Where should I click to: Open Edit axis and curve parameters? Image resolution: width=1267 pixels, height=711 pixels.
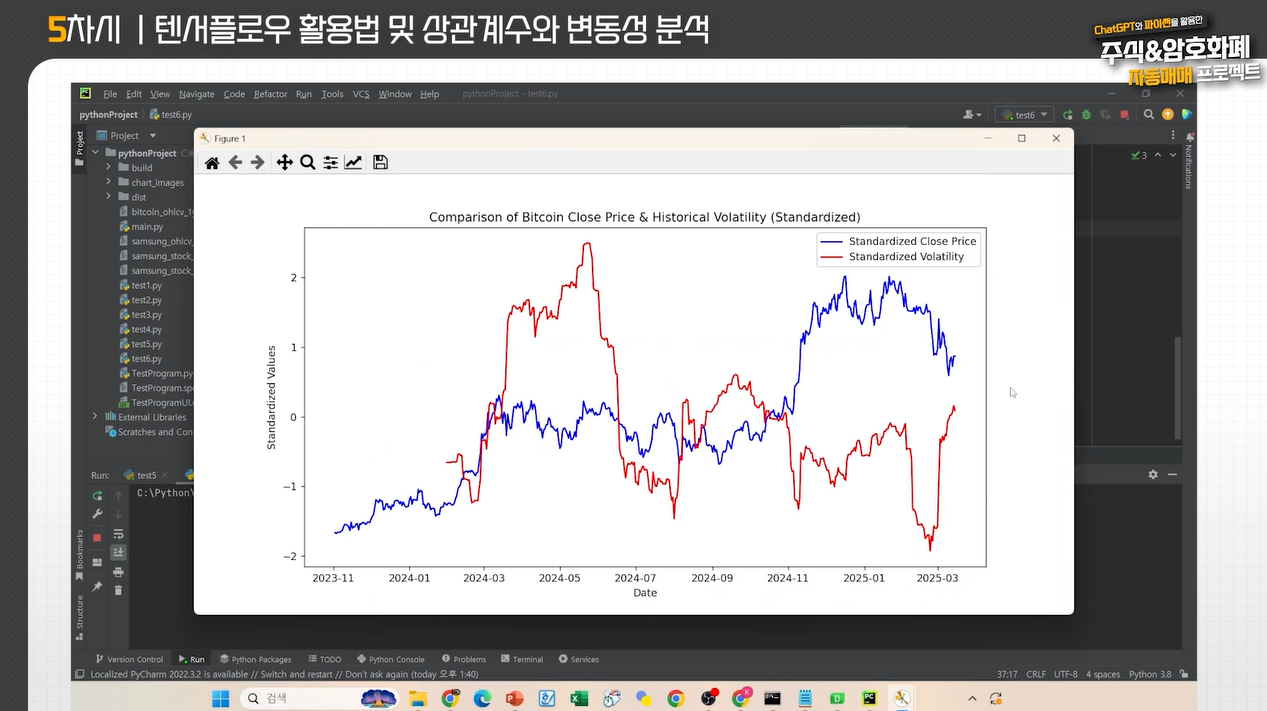pos(353,162)
